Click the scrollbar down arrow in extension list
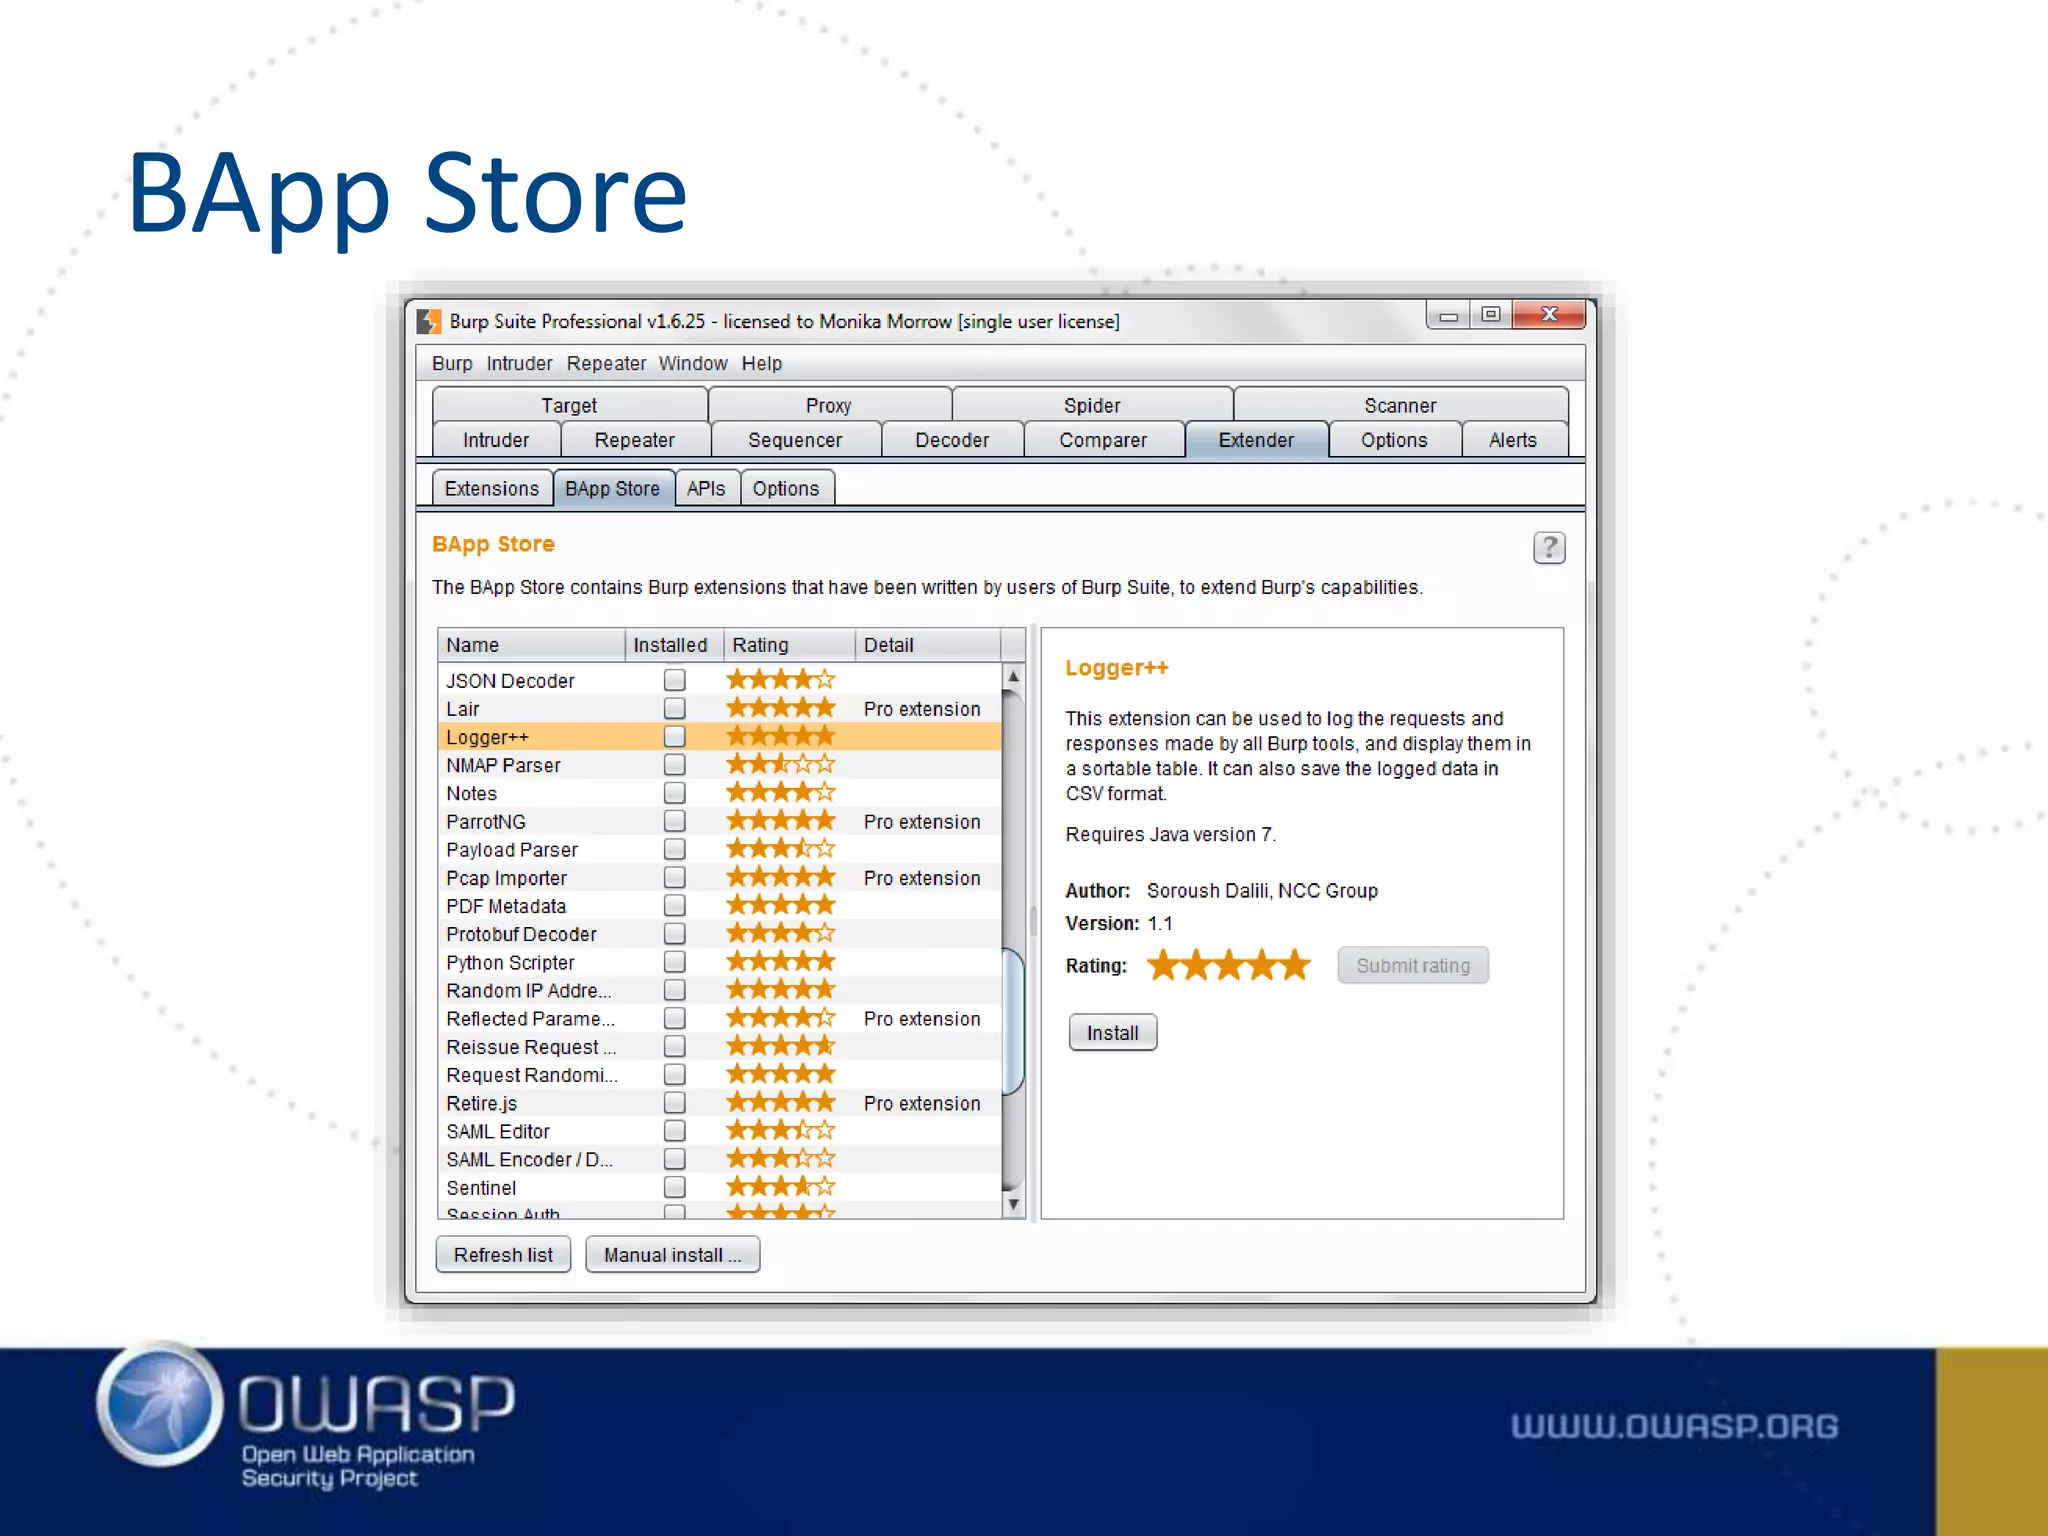 1013,1204
